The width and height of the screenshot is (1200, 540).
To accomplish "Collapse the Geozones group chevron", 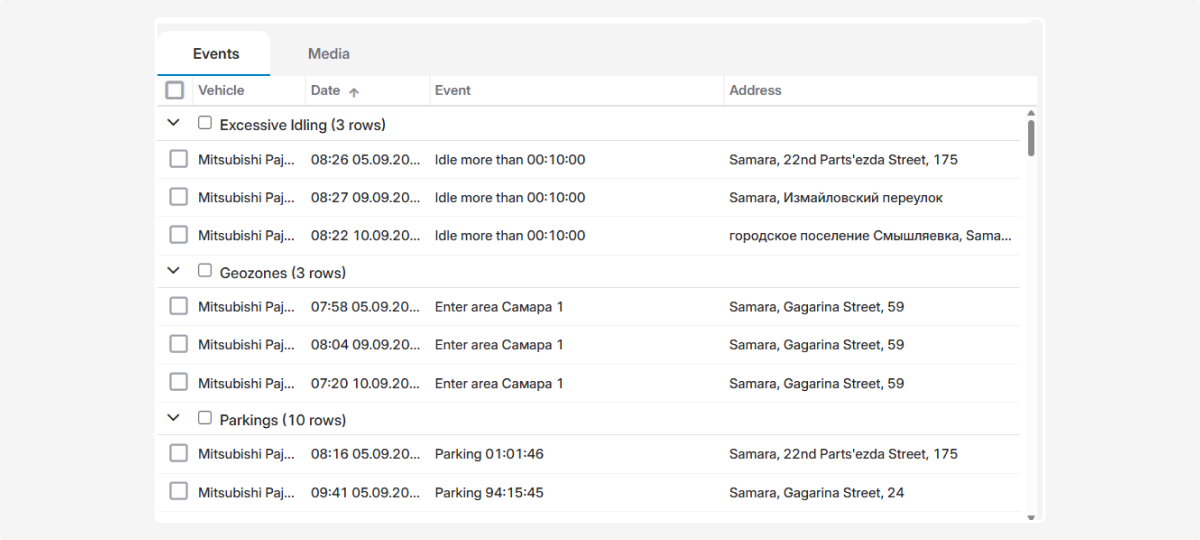I will tap(173, 271).
